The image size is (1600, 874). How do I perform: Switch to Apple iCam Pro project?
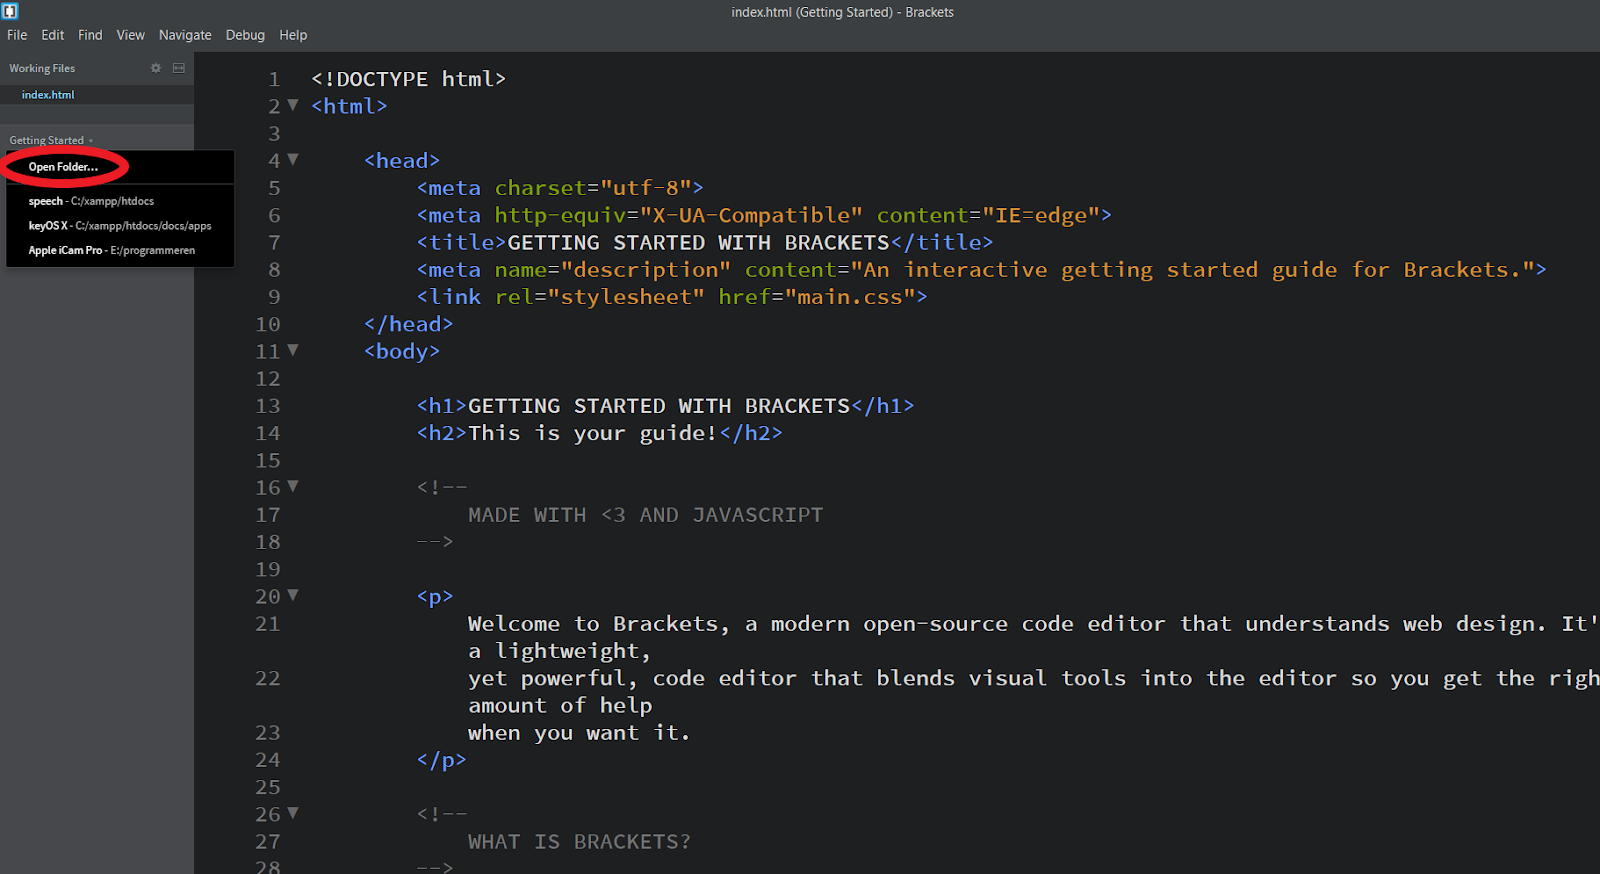(112, 250)
